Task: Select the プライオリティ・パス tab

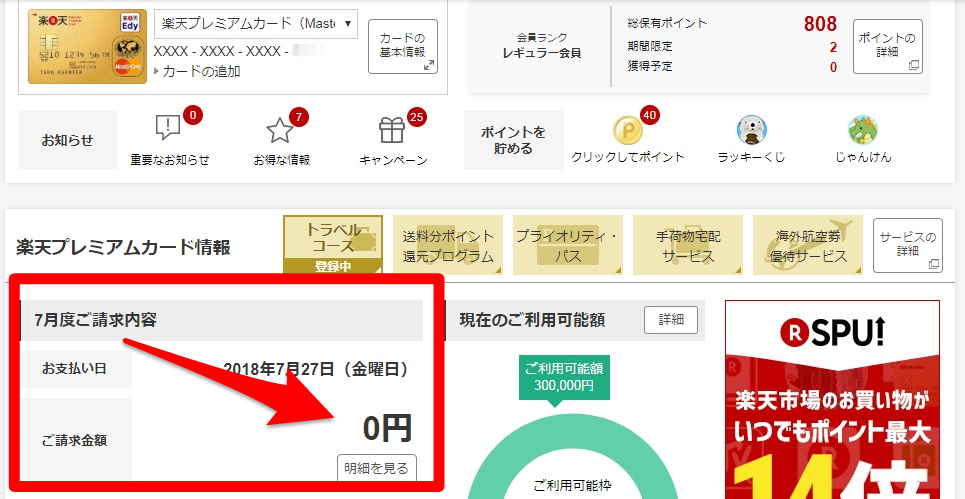Action: (x=567, y=245)
